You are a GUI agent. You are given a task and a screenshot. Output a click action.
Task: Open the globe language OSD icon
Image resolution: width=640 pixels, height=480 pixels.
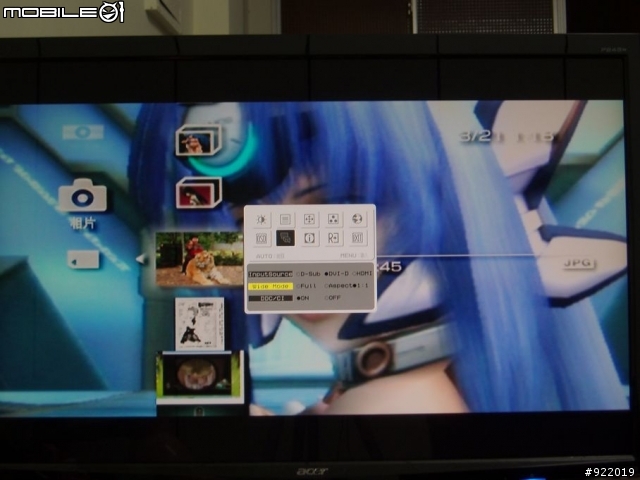coord(357,220)
